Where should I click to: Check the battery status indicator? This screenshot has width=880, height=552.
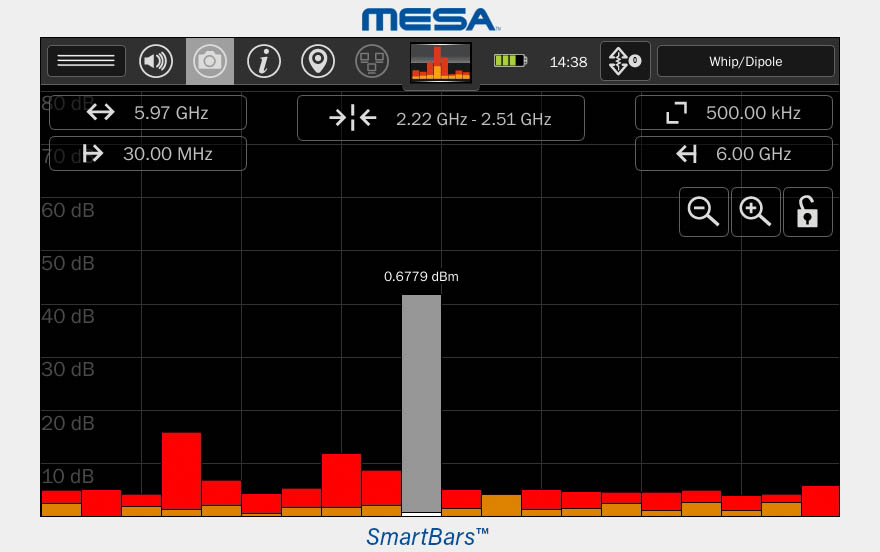(510, 61)
